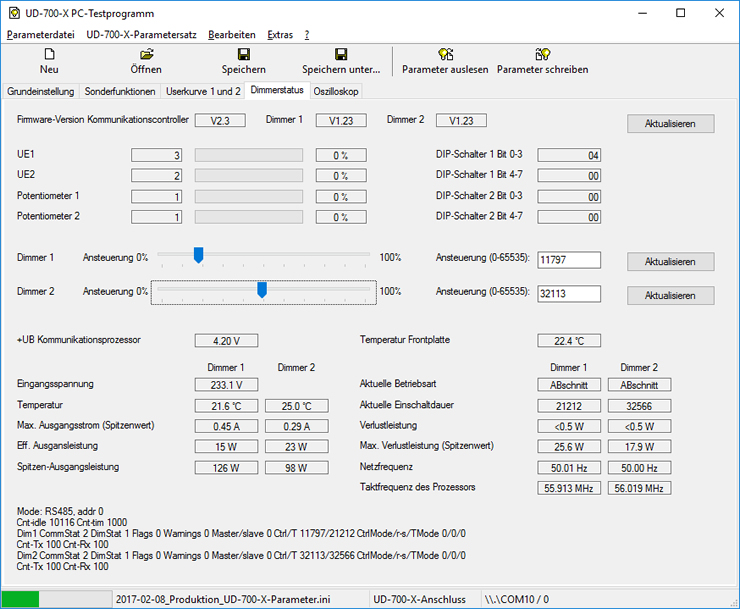Click the Dimmer 1 Ansteuerung slider handle
The width and height of the screenshot is (740, 609).
[198, 256]
